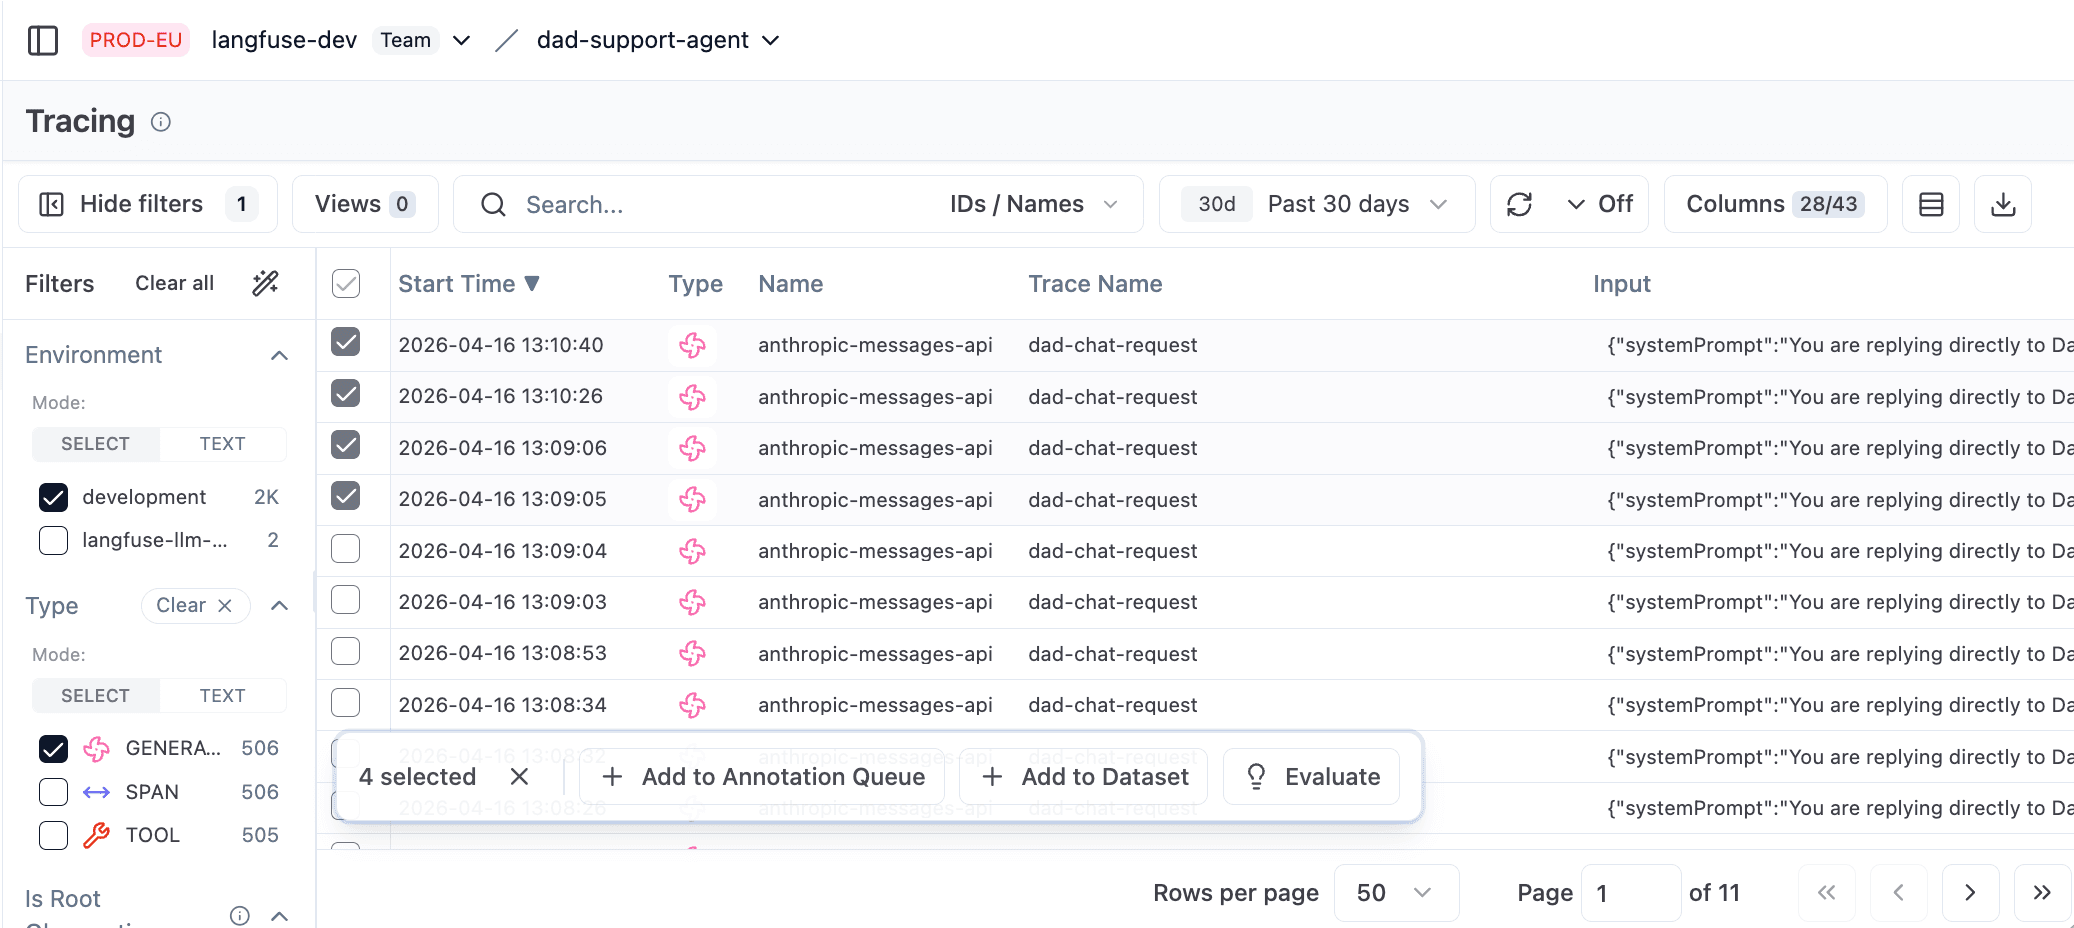This screenshot has width=2074, height=928.
Task: Open the Past 30 days range dropdown
Action: tap(1317, 204)
